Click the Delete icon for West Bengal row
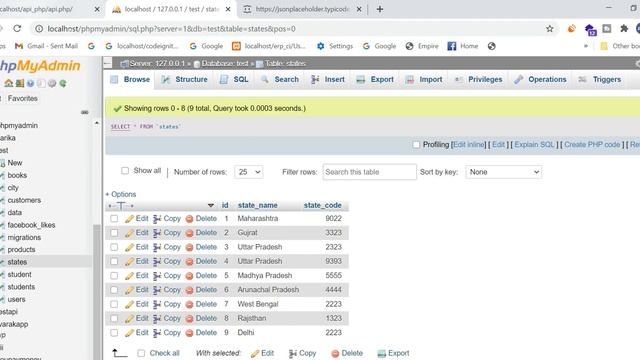The width and height of the screenshot is (640, 360). [x=189, y=304]
